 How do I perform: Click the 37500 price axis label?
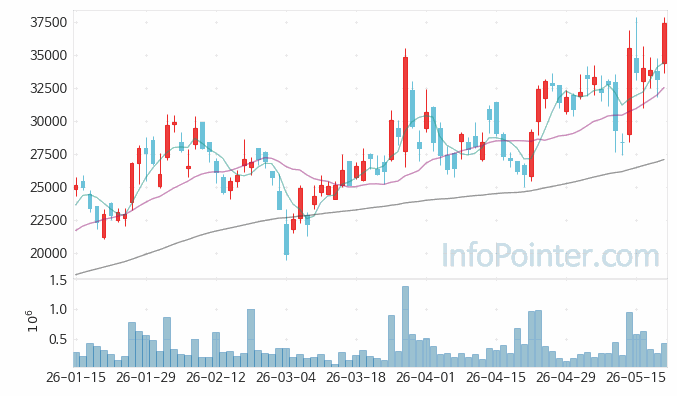[48, 22]
